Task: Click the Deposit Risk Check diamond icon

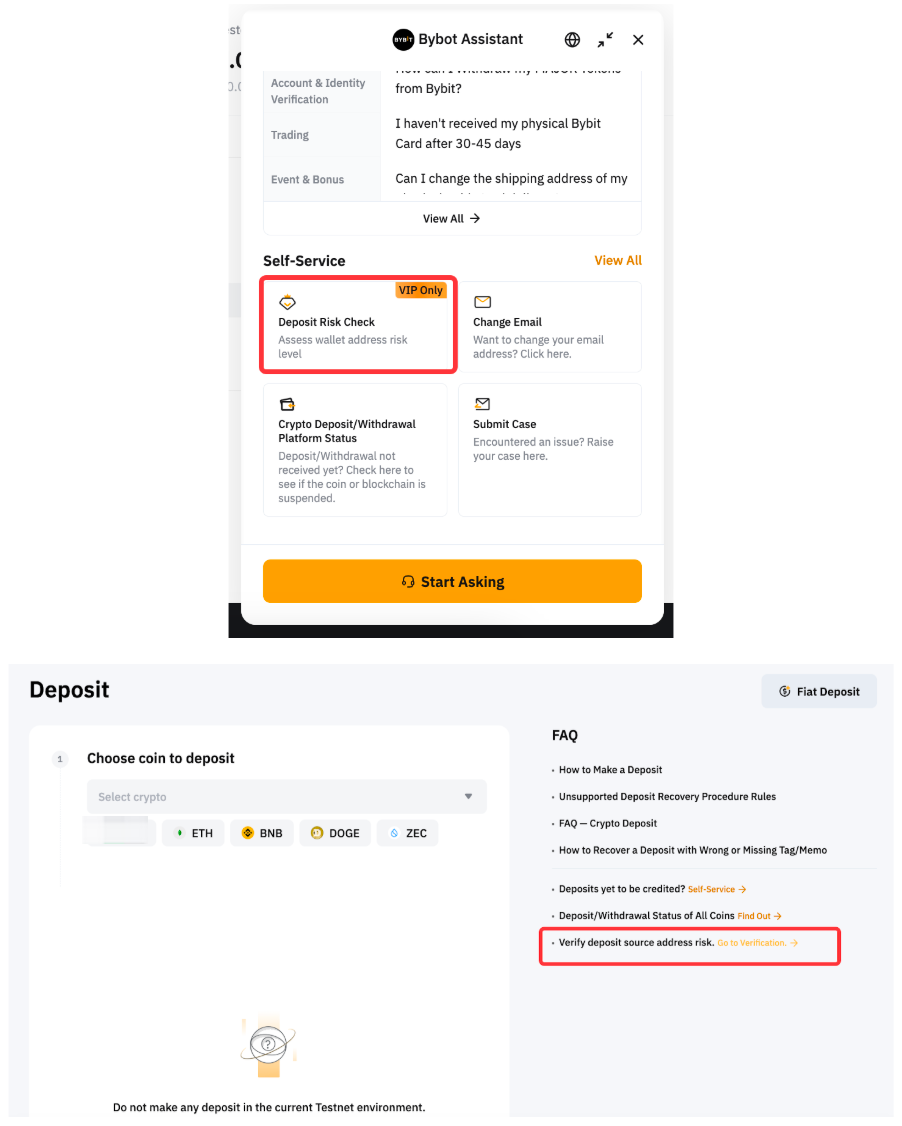Action: 287,302
